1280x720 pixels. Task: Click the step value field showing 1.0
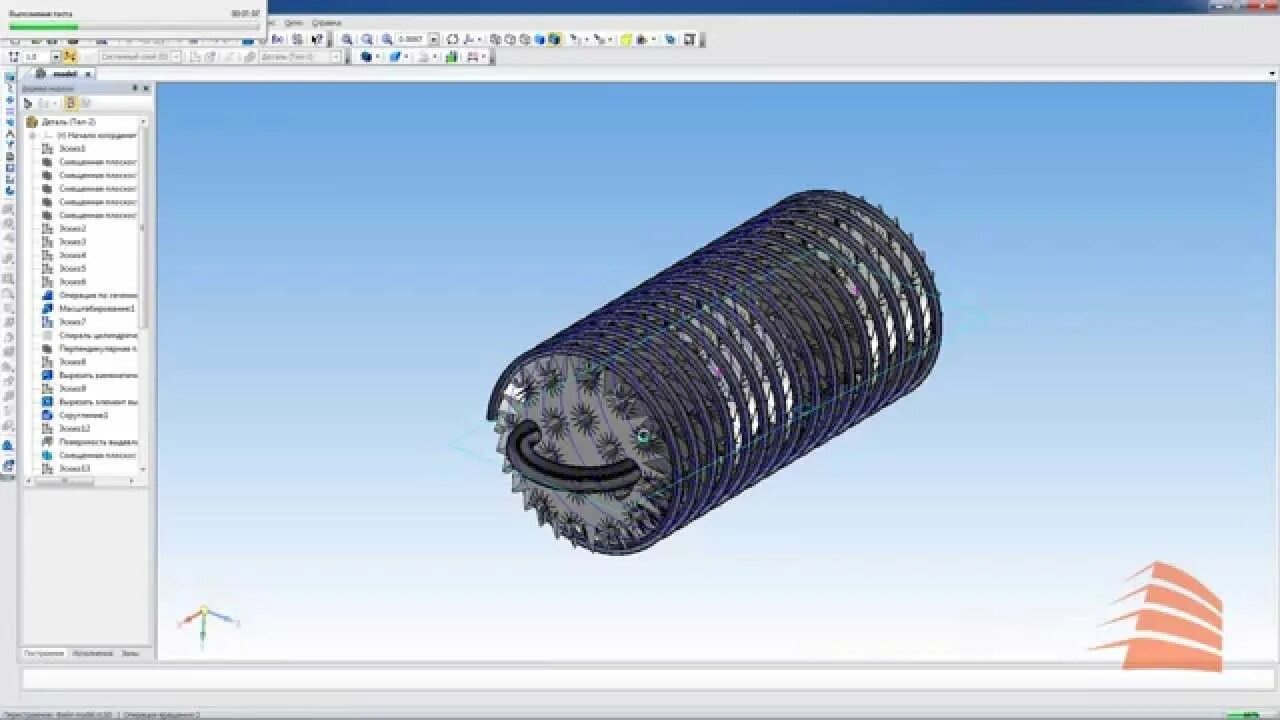[36, 57]
